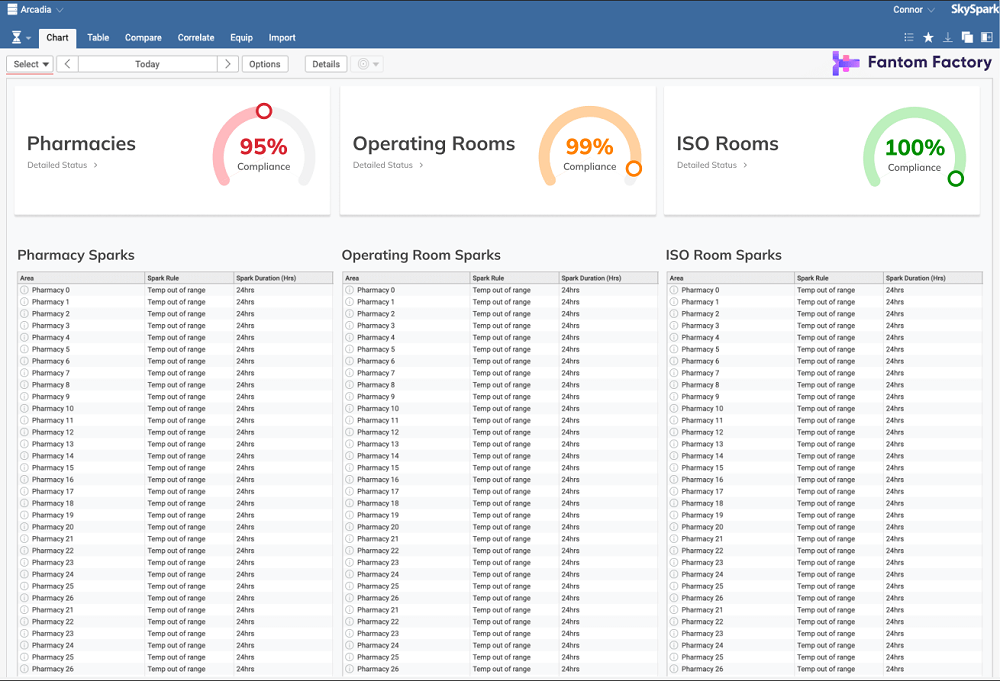Select Pharmacy 7 row in Pharmacy Sparks
This screenshot has width=1000, height=681.
pyautogui.click(x=175, y=373)
